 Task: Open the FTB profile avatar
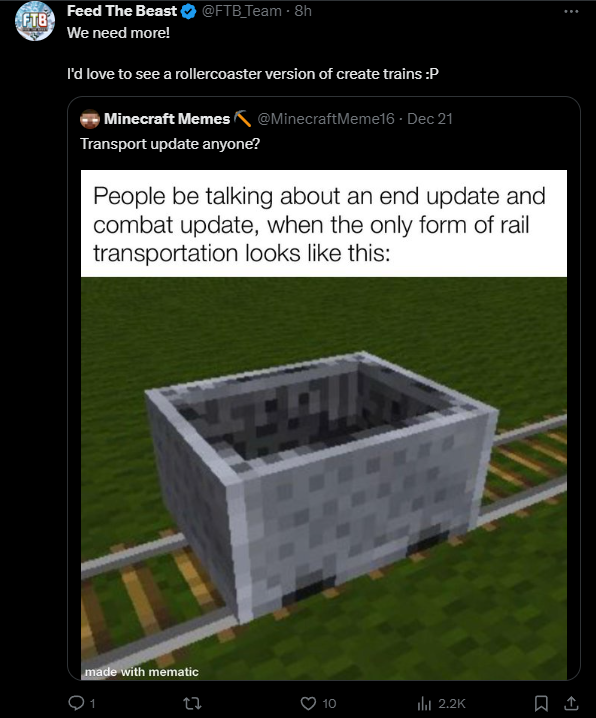tap(35, 21)
